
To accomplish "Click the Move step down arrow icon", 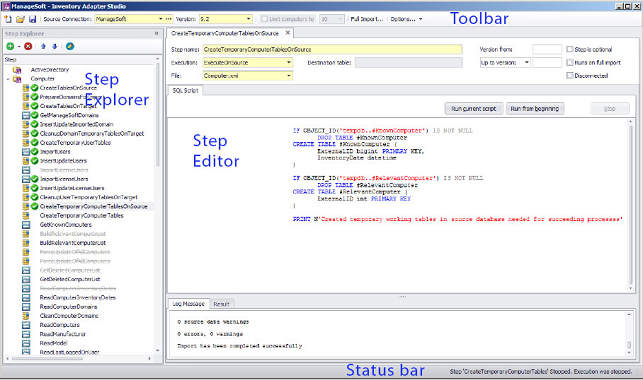I will tap(55, 46).
